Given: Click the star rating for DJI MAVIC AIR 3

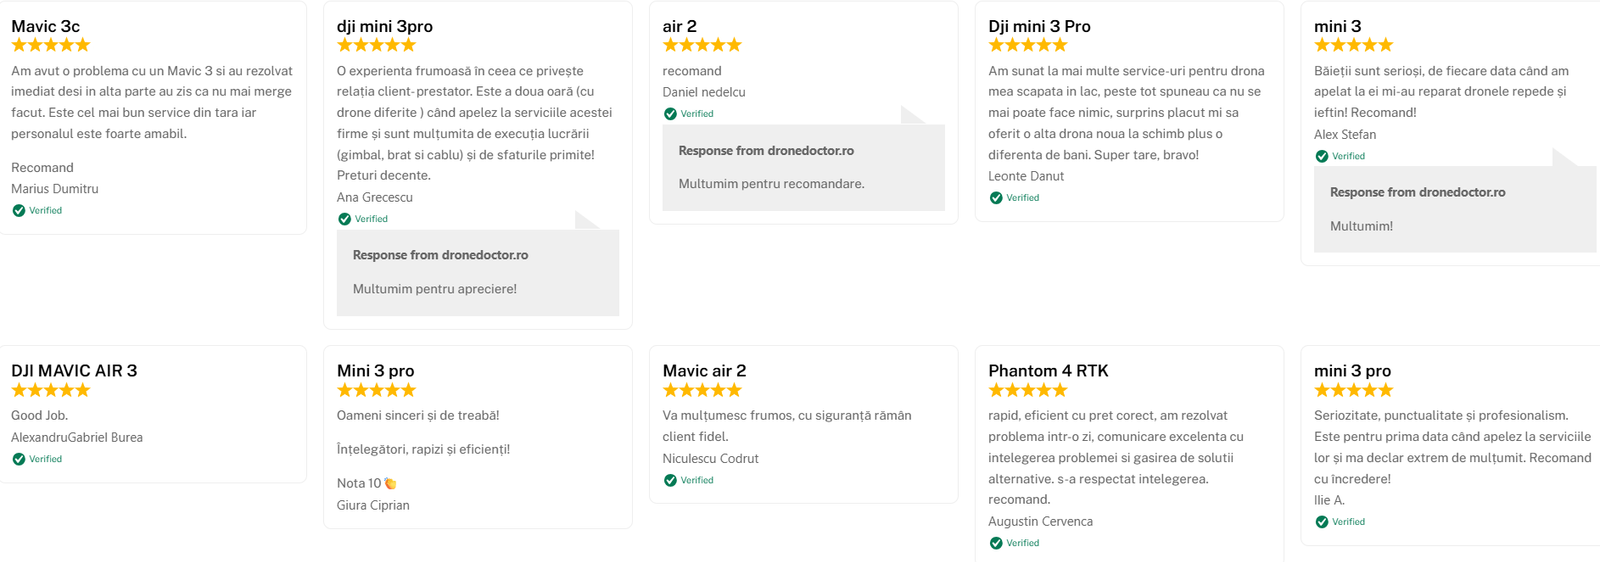Looking at the screenshot, I should (x=51, y=390).
